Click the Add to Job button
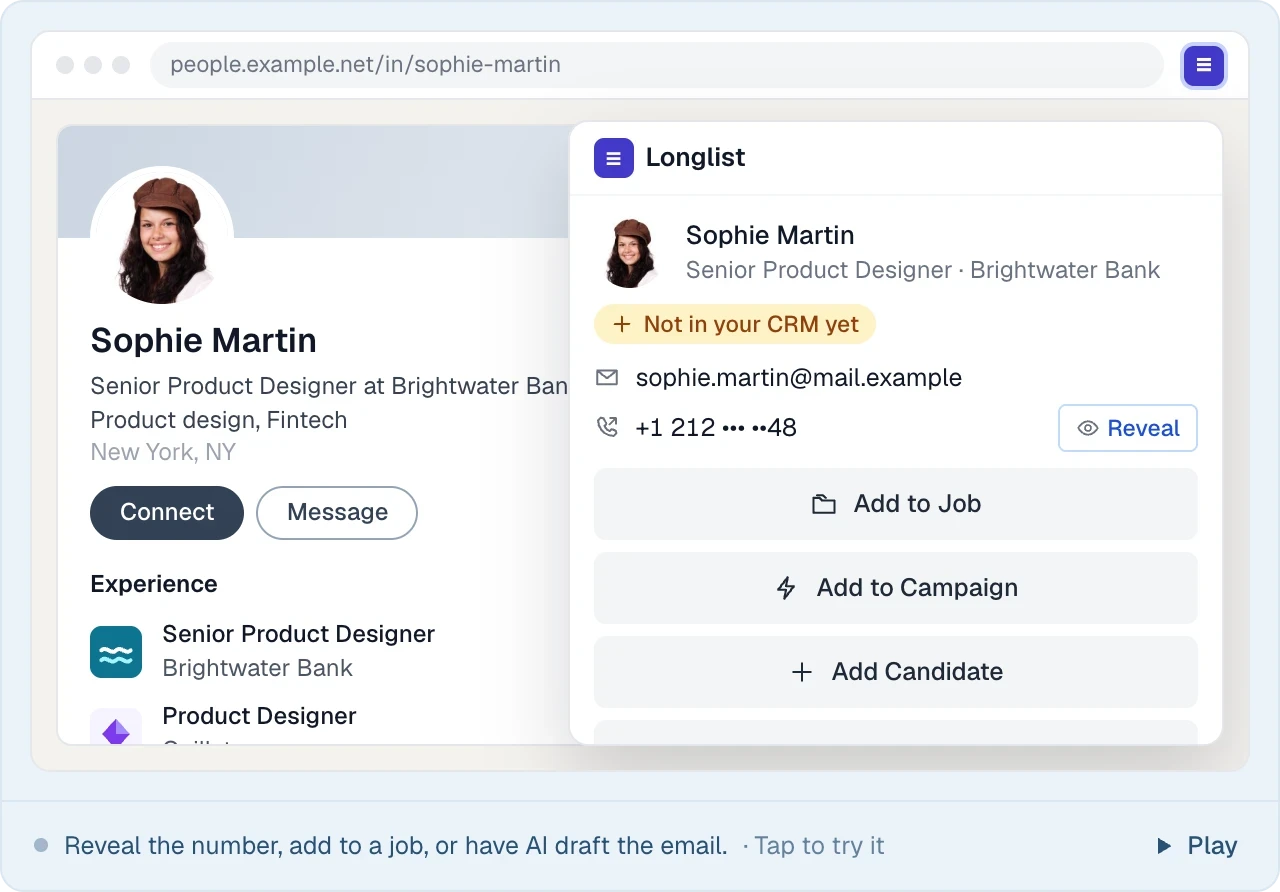Viewport: 1280px width, 892px height. tap(896, 504)
